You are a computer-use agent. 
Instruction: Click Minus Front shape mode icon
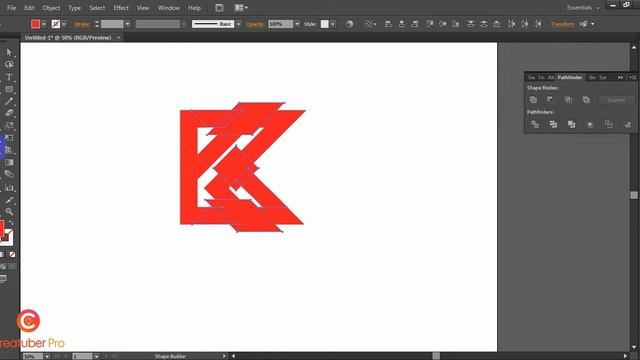point(550,100)
